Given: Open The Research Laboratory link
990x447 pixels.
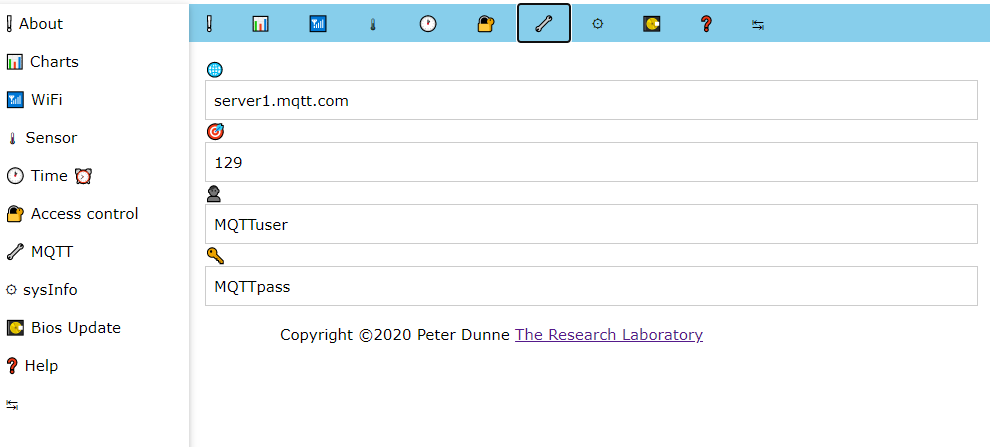Looking at the screenshot, I should tap(609, 335).
